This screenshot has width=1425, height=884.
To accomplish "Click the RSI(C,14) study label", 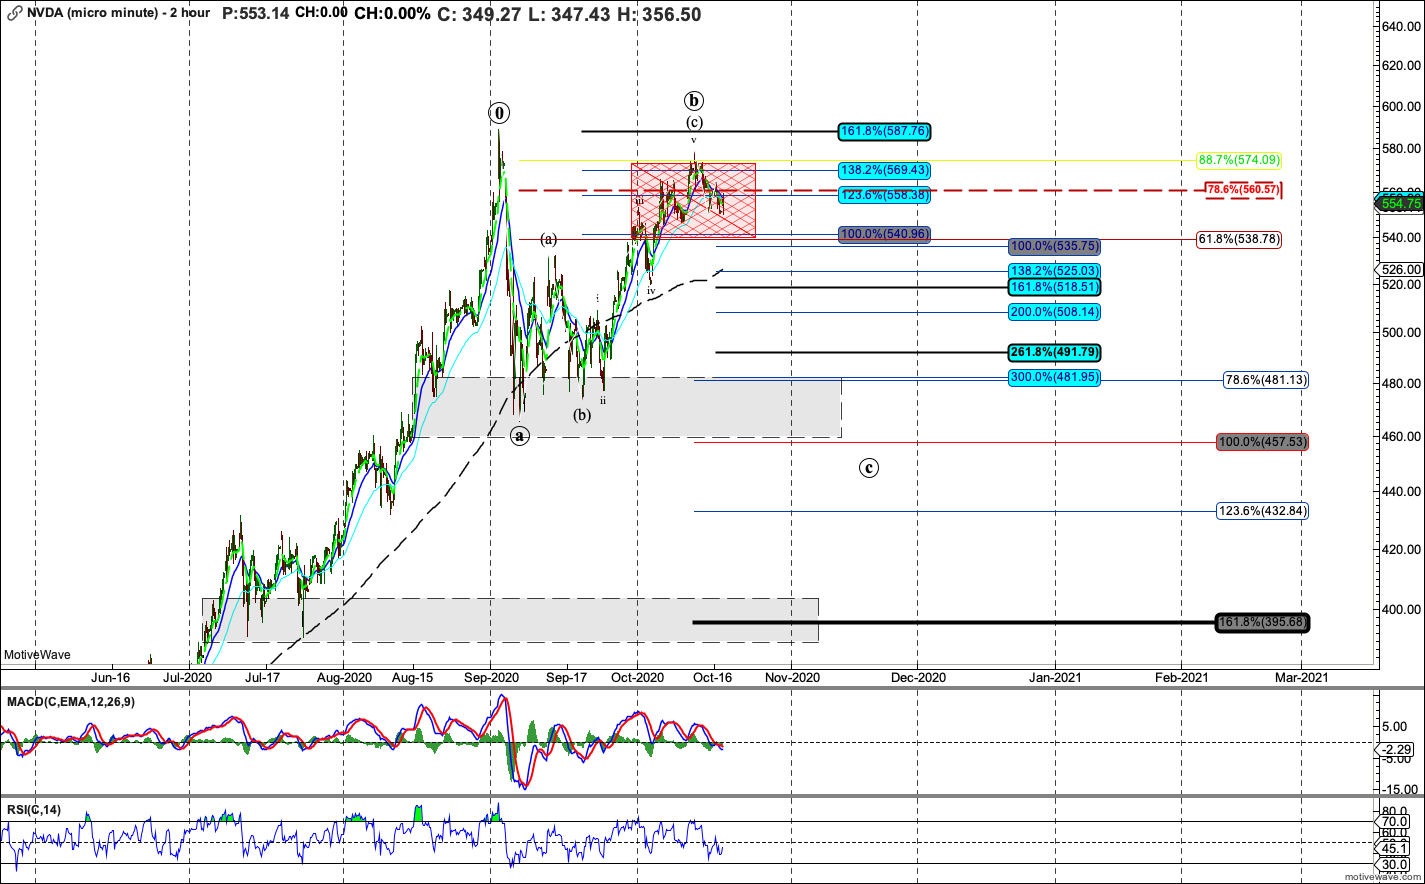I will (32, 809).
